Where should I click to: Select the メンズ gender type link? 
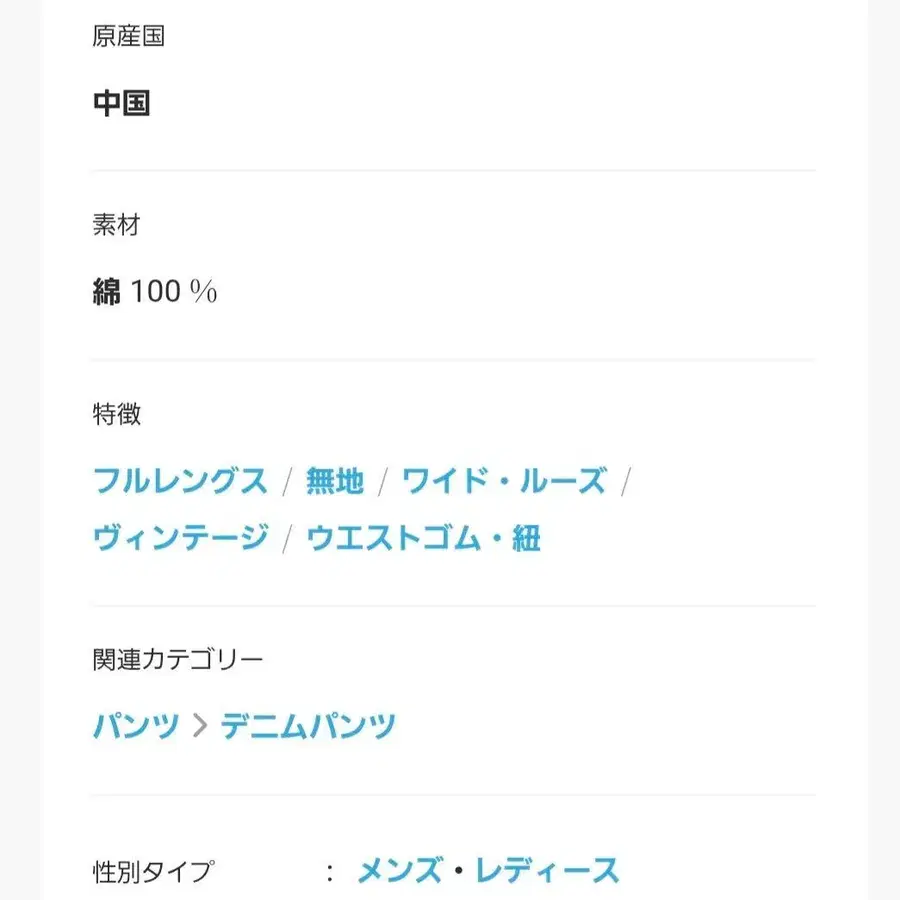pyautogui.click(x=400, y=871)
